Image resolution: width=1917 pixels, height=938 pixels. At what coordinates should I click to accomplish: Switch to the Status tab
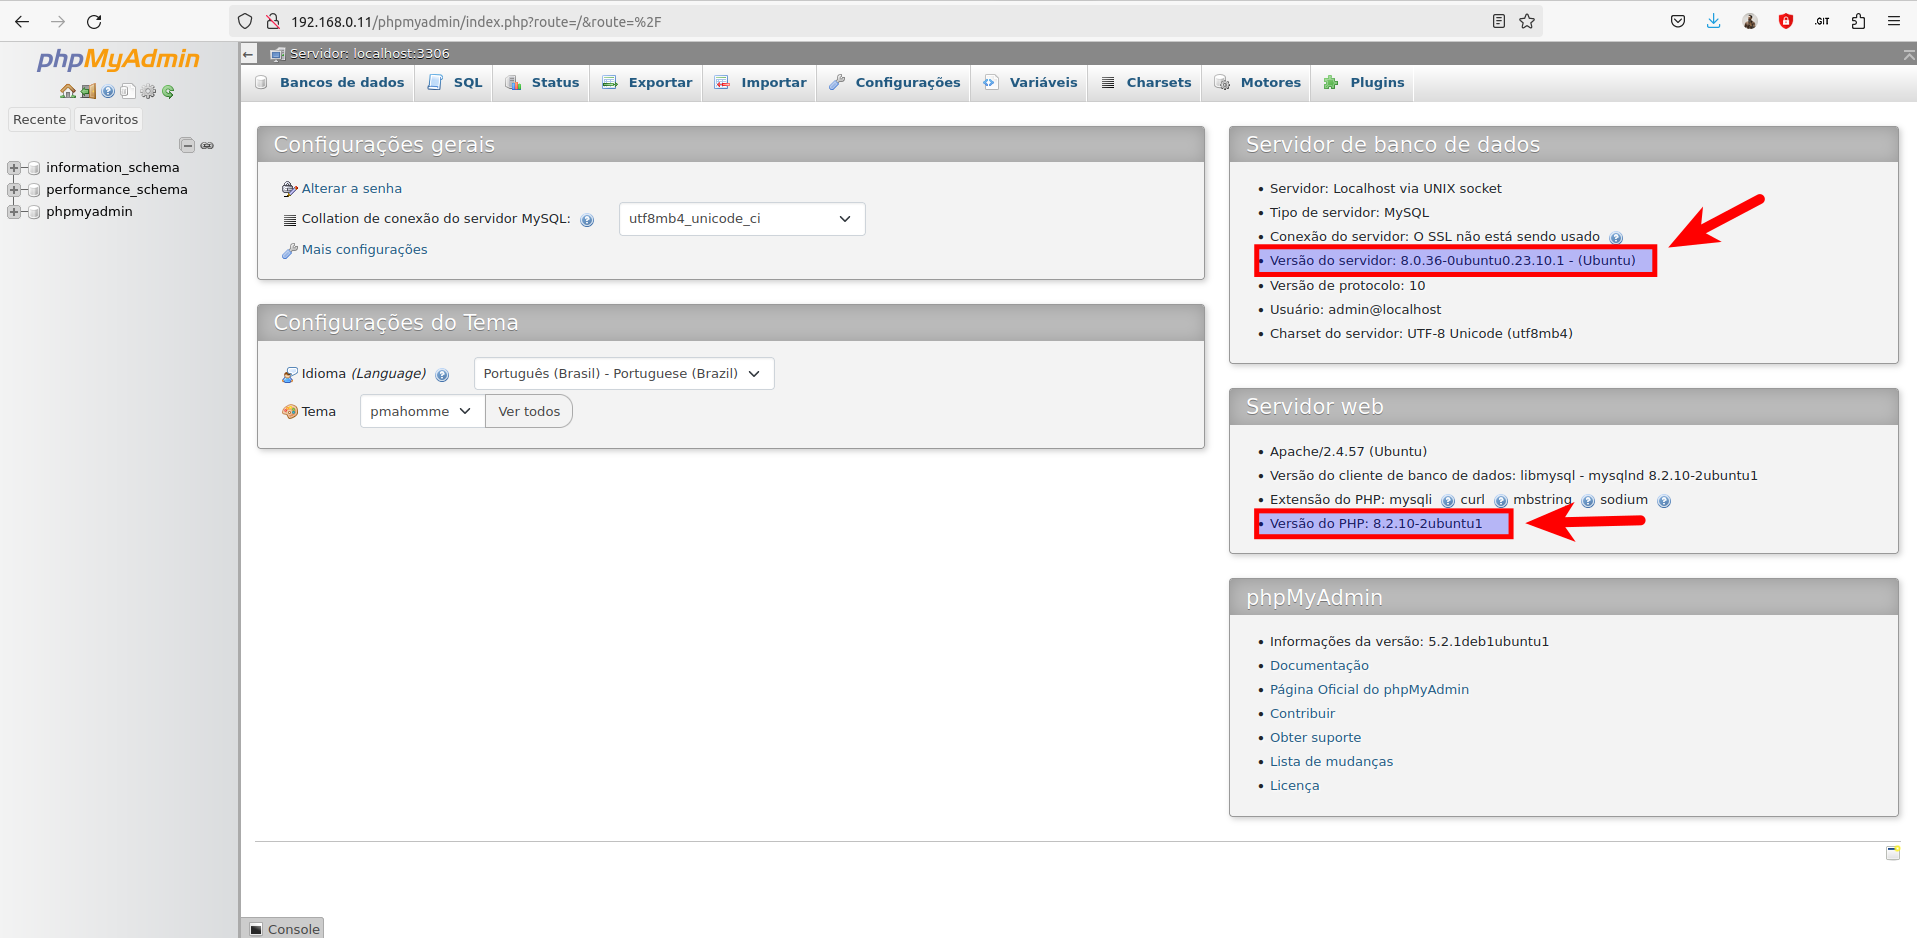(543, 83)
